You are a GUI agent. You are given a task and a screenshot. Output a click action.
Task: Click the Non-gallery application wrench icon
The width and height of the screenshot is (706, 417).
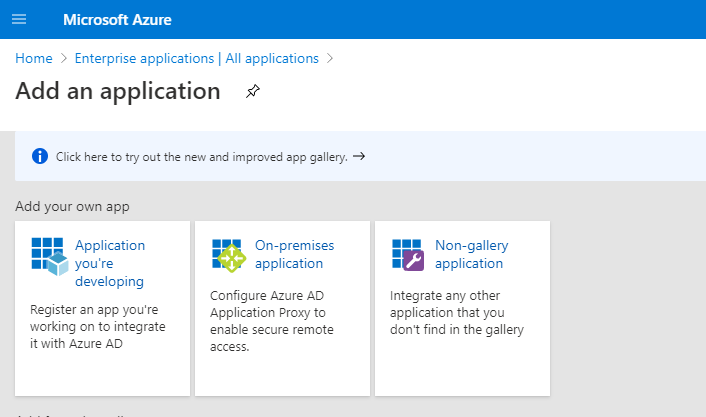[x=408, y=255]
